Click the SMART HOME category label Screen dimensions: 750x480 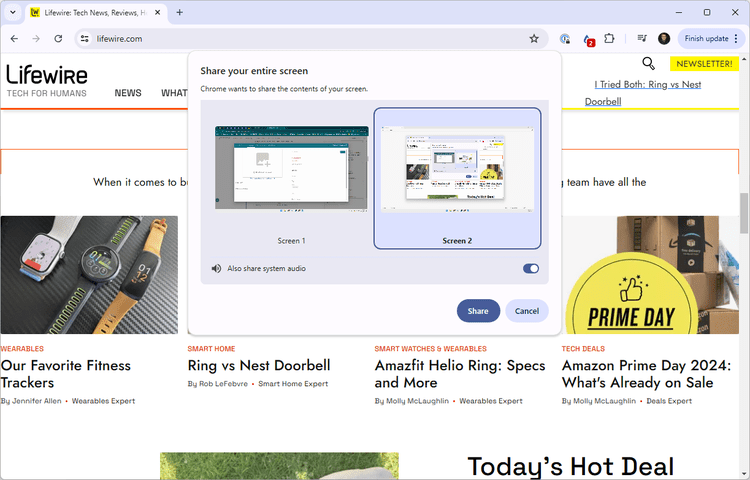coord(211,349)
